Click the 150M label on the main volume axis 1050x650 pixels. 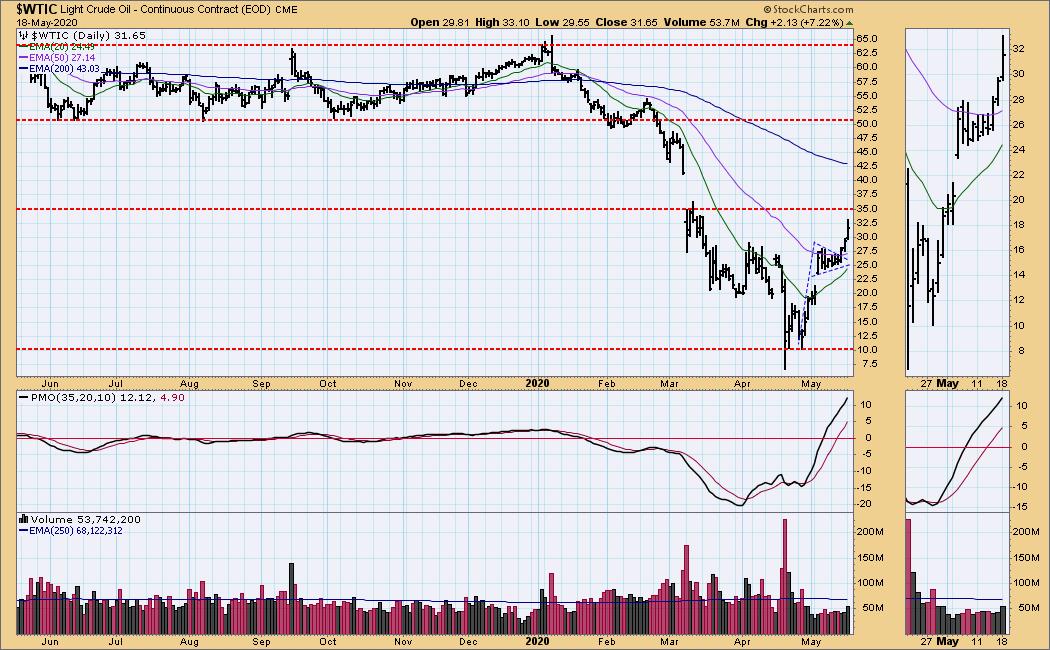(871, 558)
